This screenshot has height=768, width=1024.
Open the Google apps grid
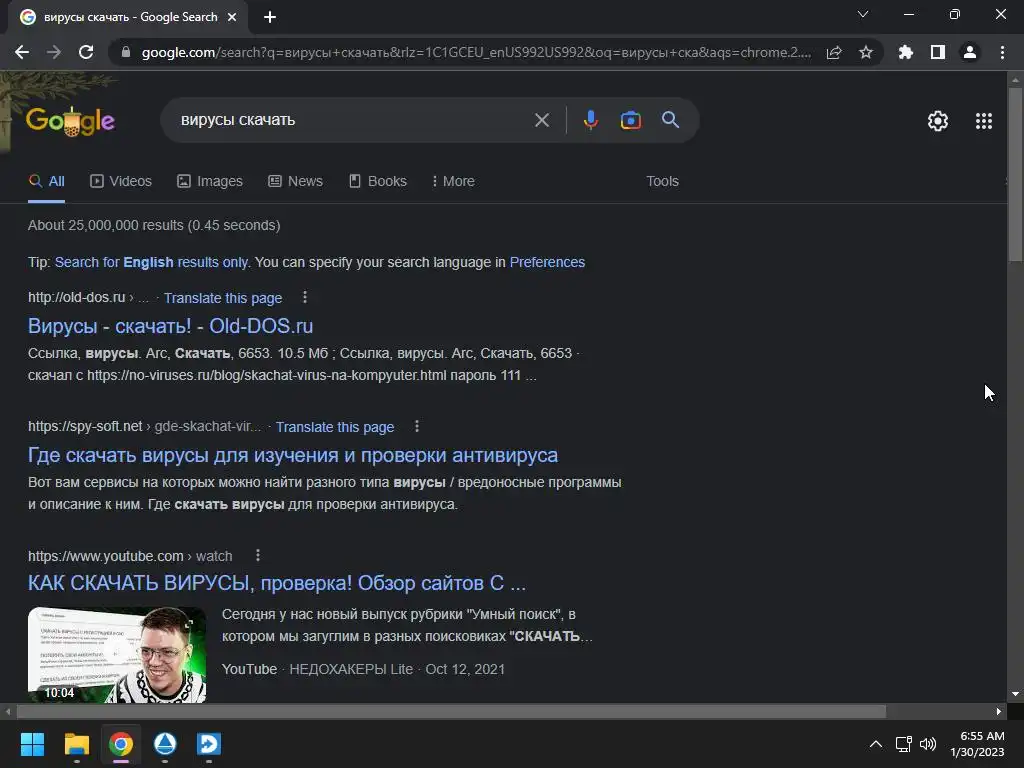(984, 121)
